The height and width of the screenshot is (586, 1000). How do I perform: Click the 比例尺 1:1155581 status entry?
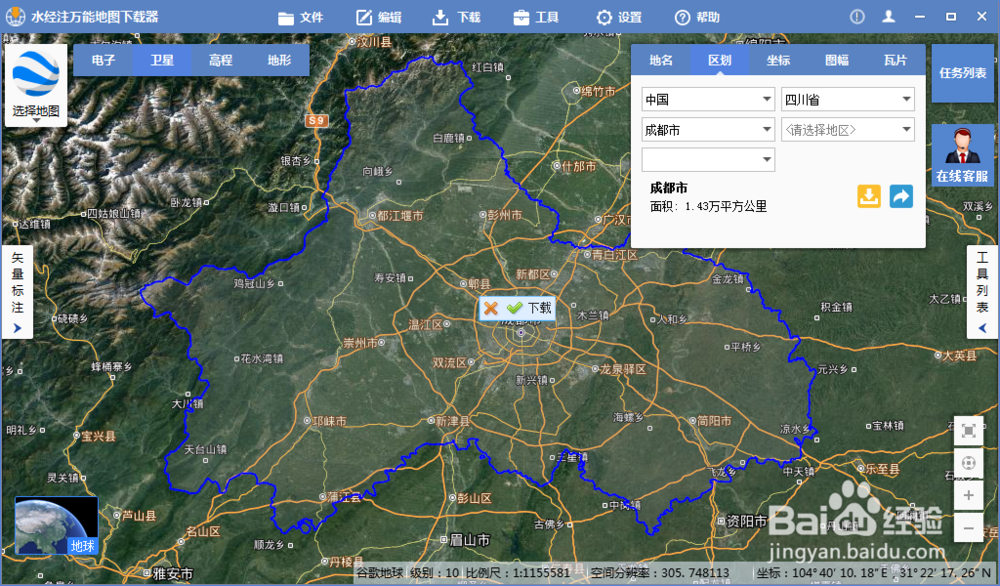[x=518, y=573]
